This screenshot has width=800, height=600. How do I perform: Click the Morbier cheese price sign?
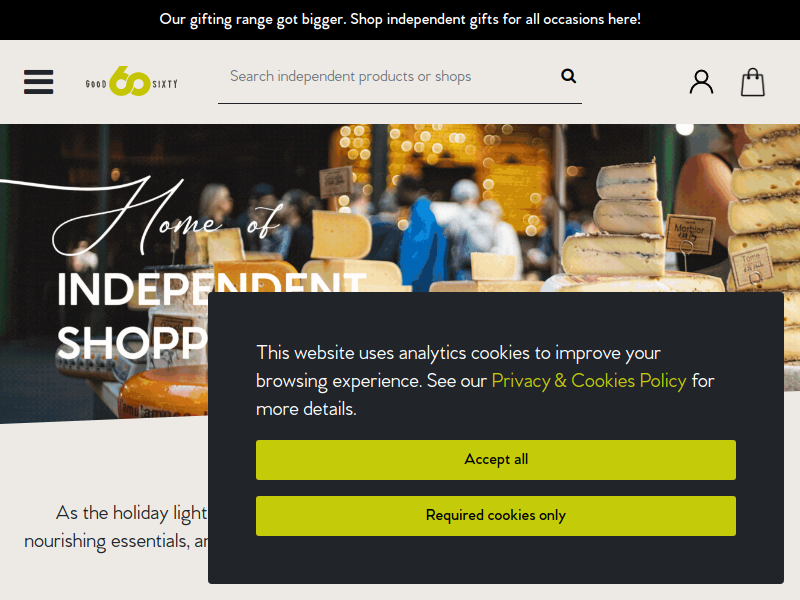(689, 235)
